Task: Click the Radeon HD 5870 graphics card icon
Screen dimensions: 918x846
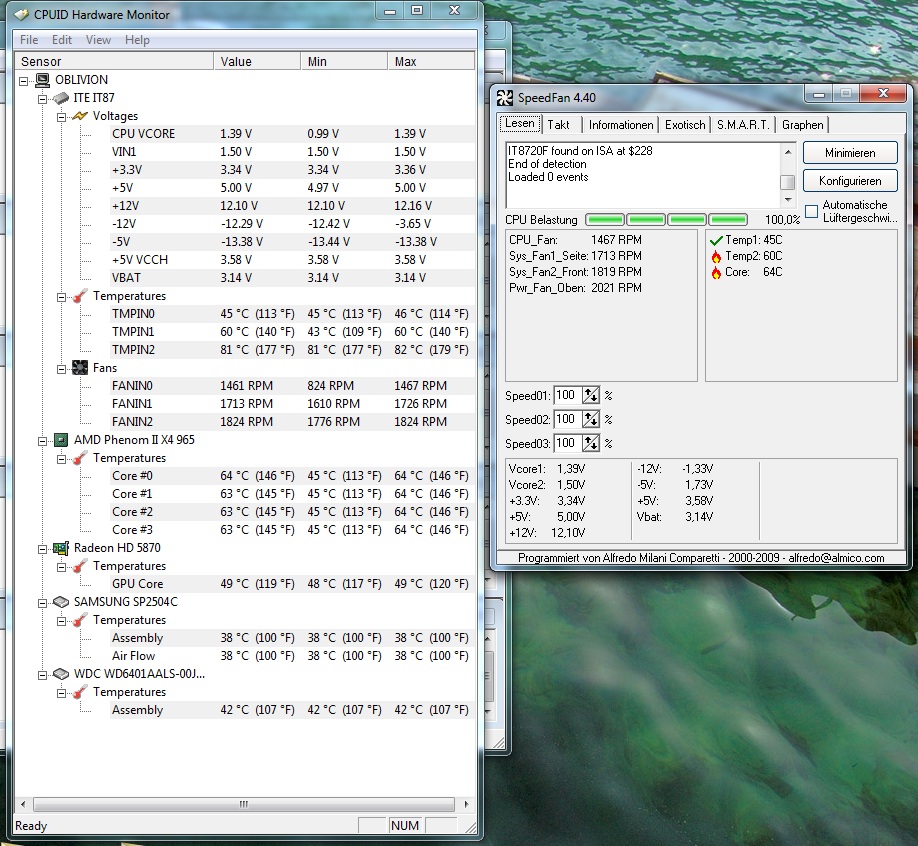Action: (x=61, y=548)
